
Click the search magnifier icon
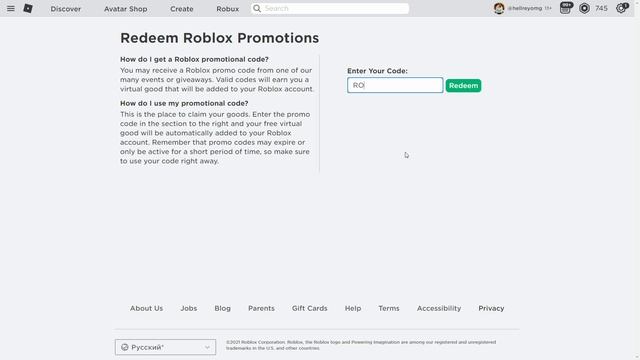[x=257, y=9]
